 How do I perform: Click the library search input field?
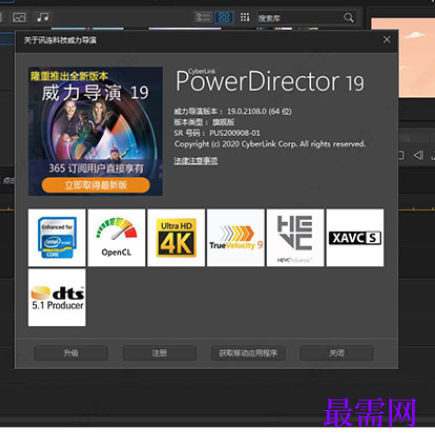click(299, 18)
